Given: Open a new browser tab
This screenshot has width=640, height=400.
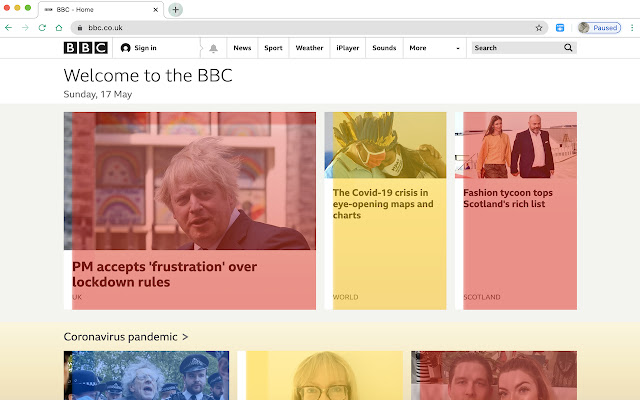Looking at the screenshot, I should pyautogui.click(x=176, y=9).
